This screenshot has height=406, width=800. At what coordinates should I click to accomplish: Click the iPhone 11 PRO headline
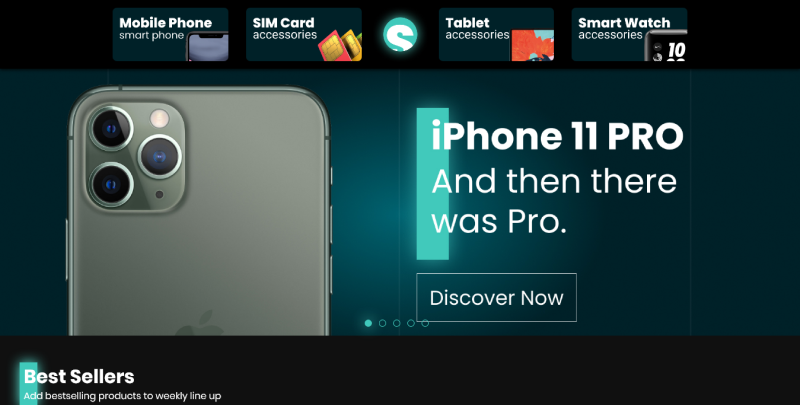click(x=557, y=136)
